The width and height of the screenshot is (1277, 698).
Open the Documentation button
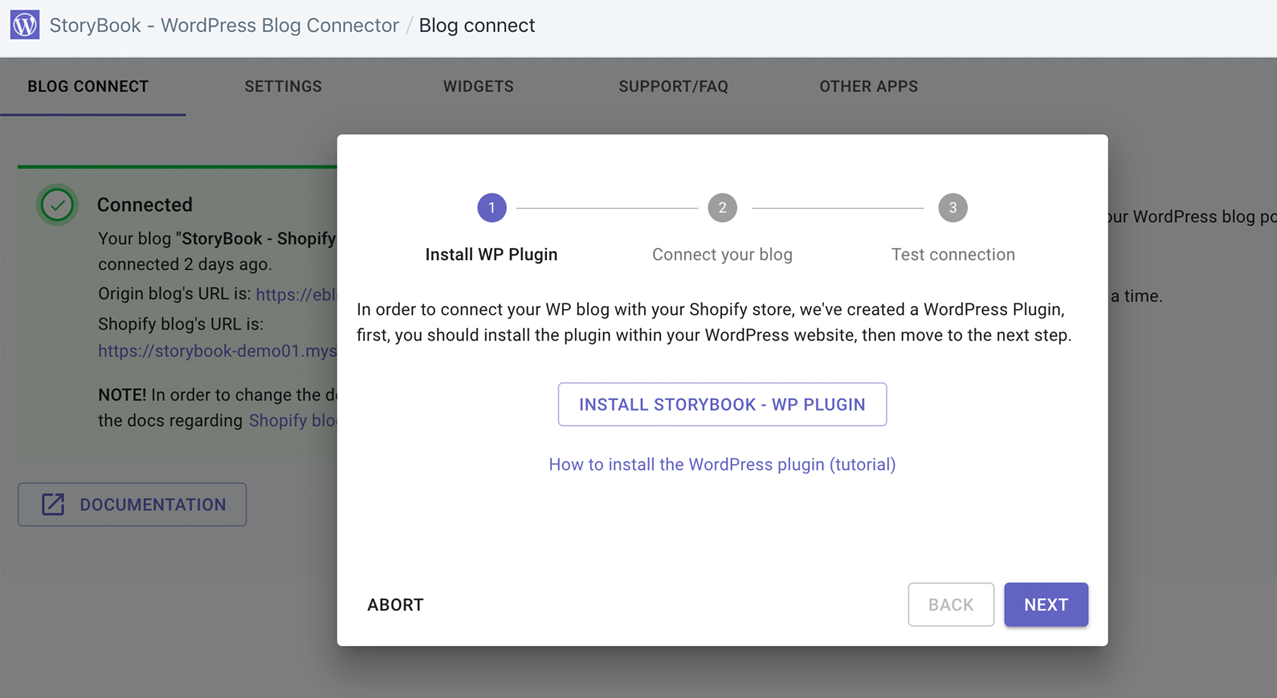132,505
